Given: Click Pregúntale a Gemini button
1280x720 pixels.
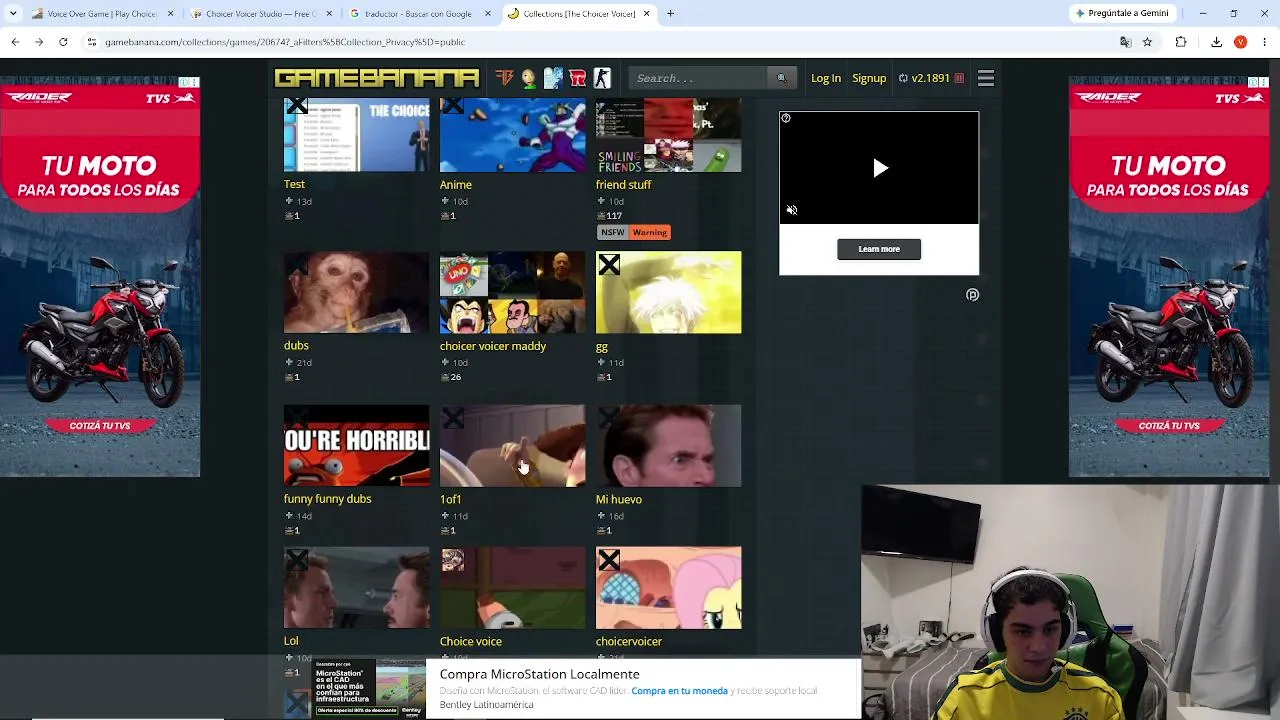Looking at the screenshot, I should coord(1121,14).
